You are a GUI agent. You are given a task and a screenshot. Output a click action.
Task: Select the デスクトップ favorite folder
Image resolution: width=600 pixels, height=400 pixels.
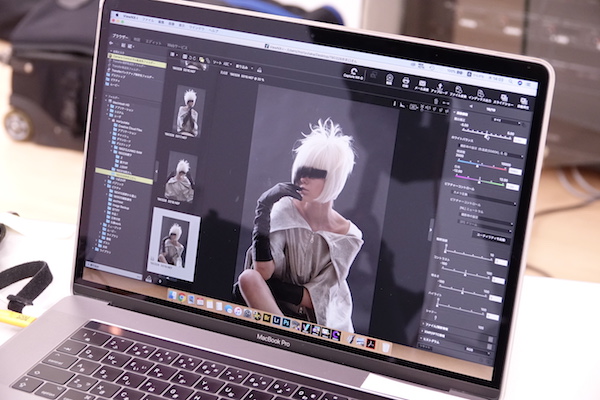pos(115,76)
